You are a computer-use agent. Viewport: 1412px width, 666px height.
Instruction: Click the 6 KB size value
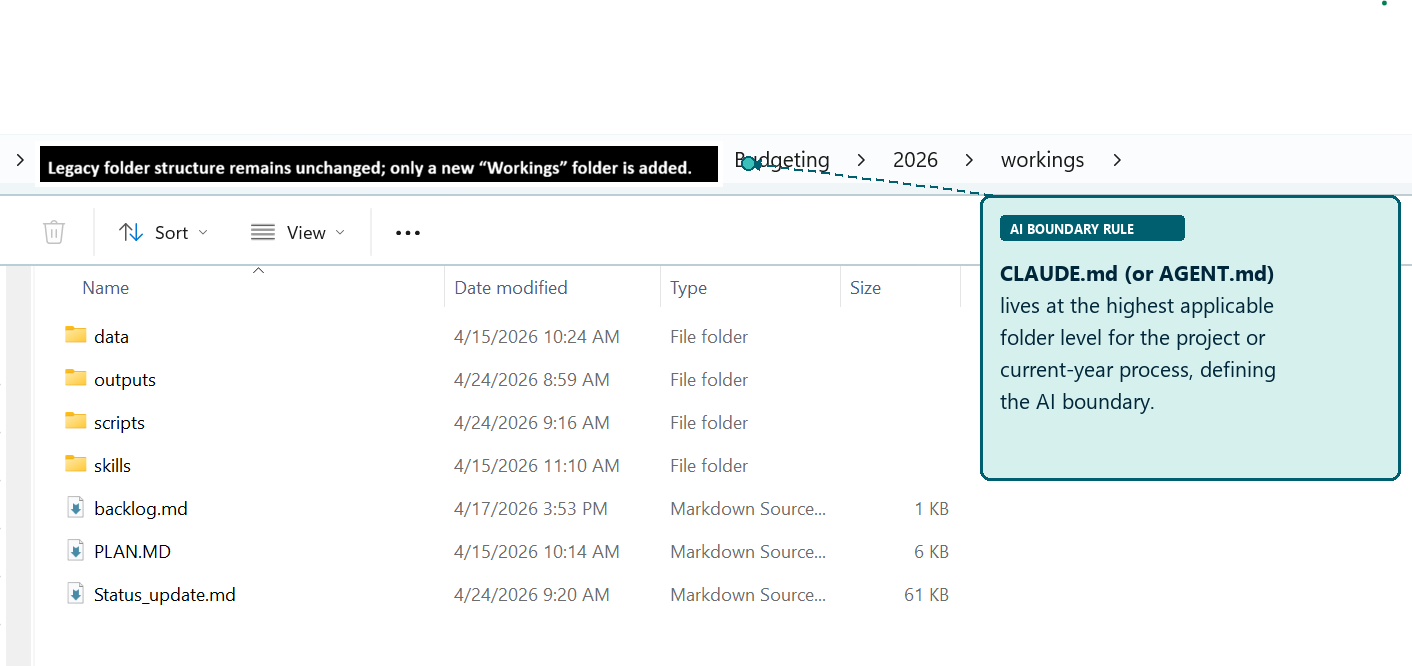pos(931,552)
